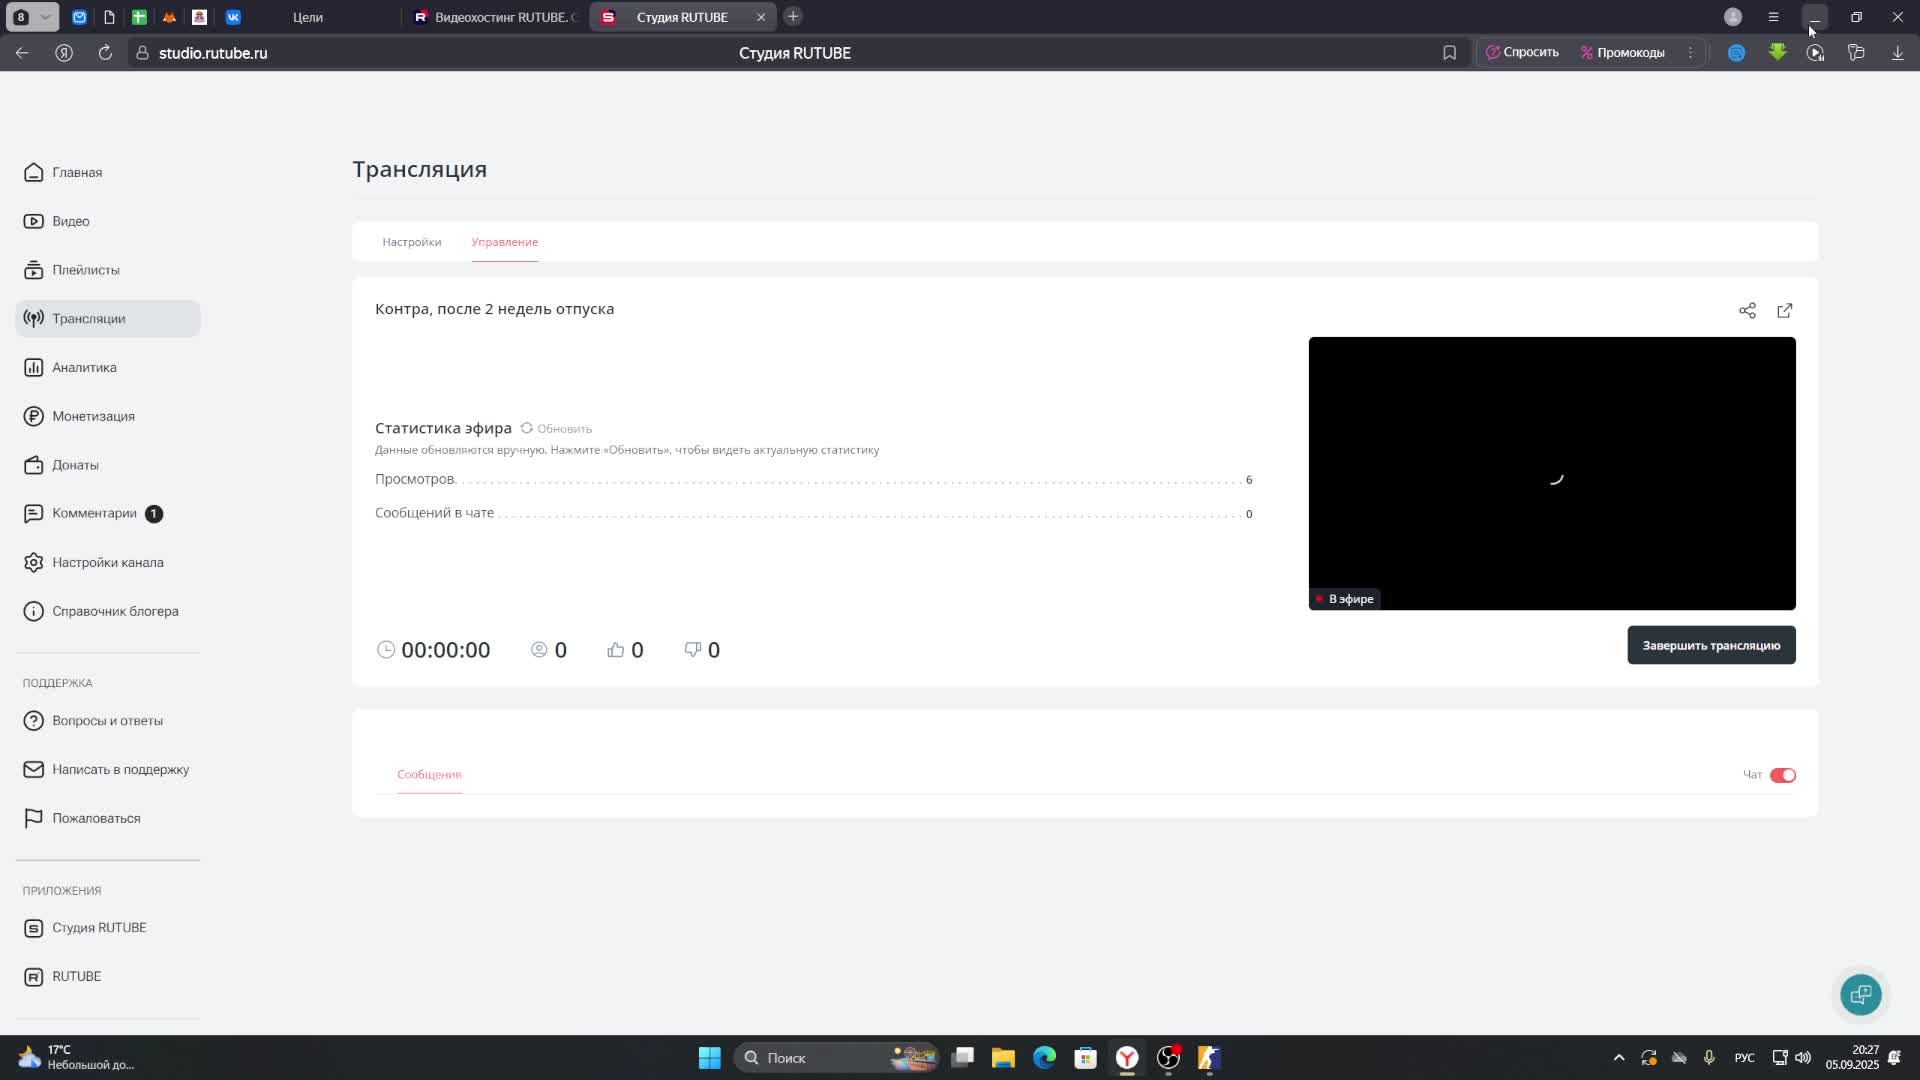Go to Монетизация section
This screenshot has width=1920, height=1080.
pos(93,416)
